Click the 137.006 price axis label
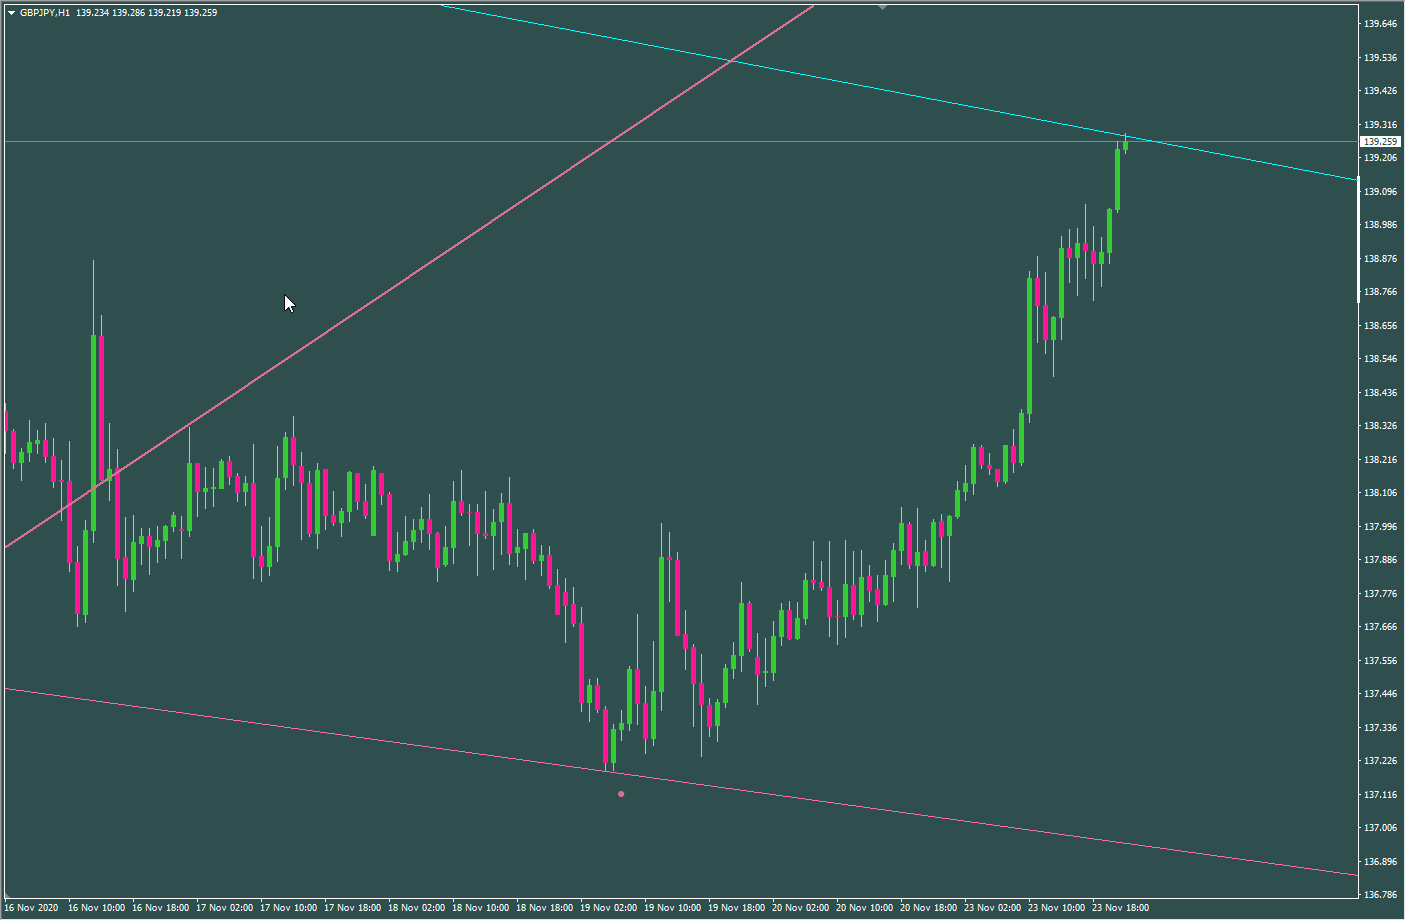The height and width of the screenshot is (921, 1406). point(1380,828)
